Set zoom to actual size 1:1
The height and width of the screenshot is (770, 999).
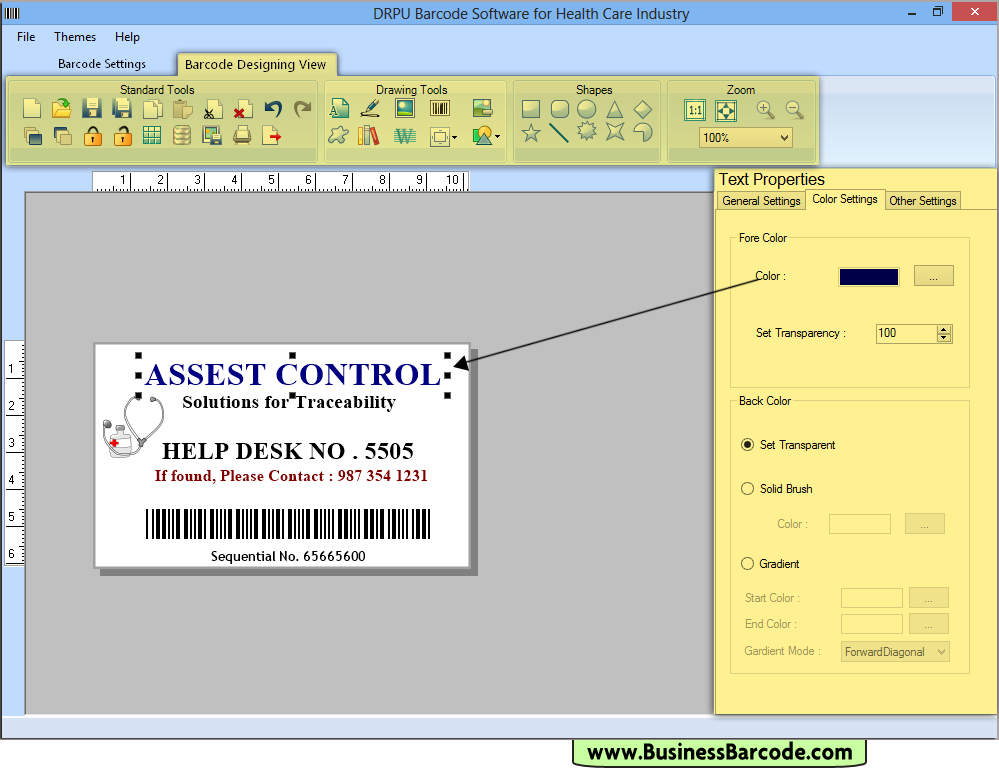[695, 110]
